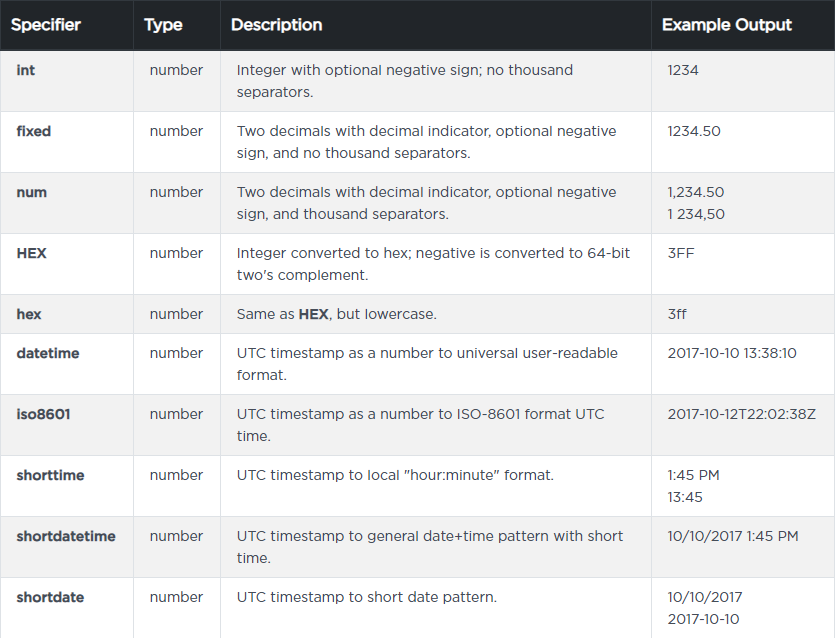Click the shortdatetime specifier cell
The image size is (838, 638).
coord(66,537)
